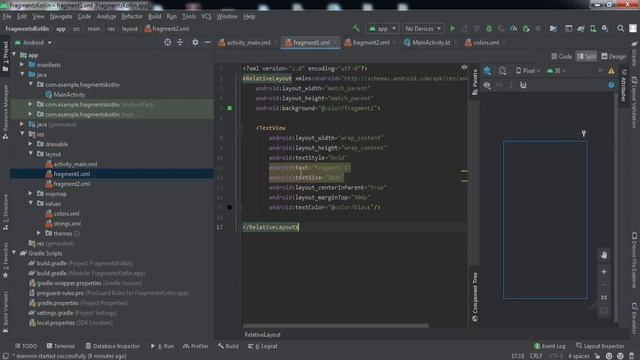
Task: Toggle the Attributes side panel
Action: (624, 85)
